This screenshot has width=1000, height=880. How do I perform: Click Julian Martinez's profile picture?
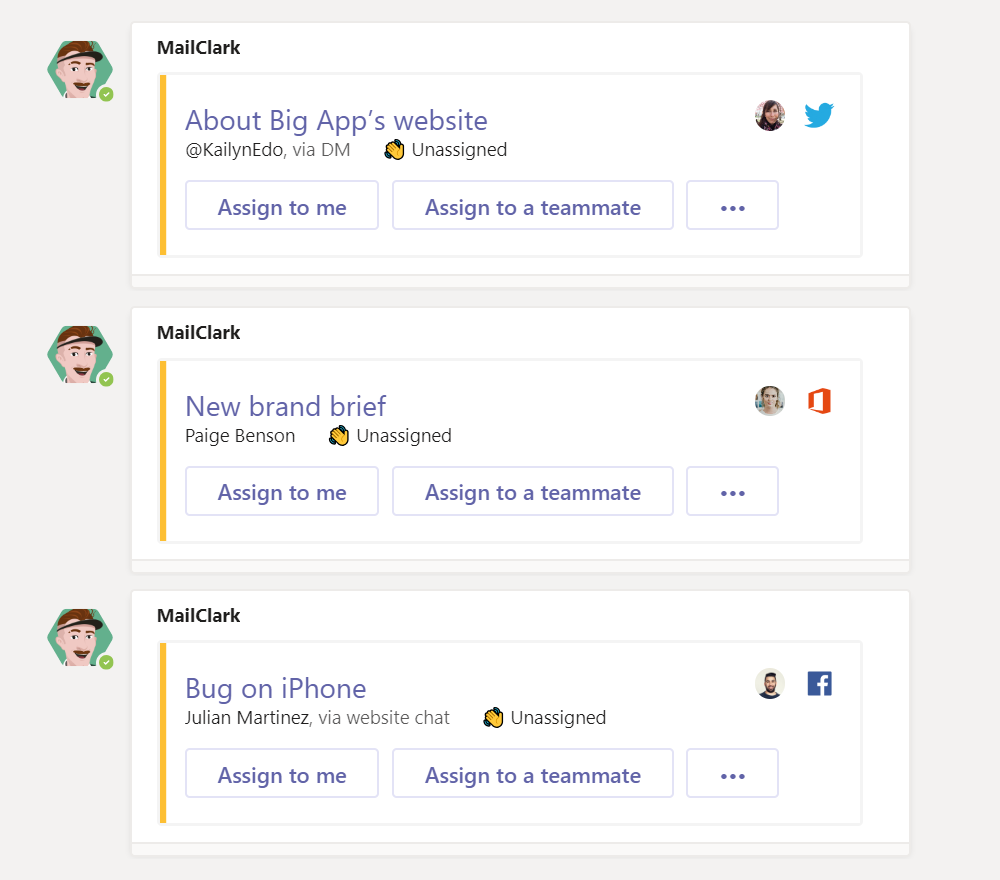(x=770, y=684)
